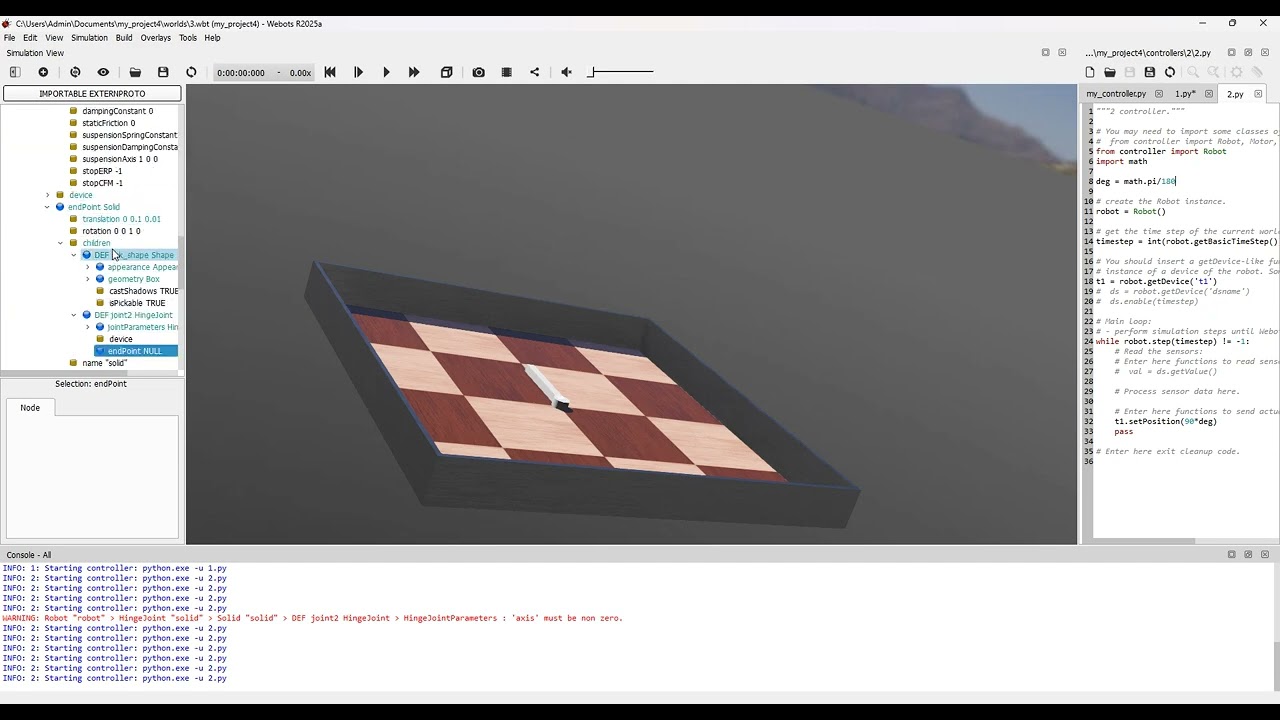1280x720 pixels.
Task: Click the editor replace icon
Action: coord(1213,72)
